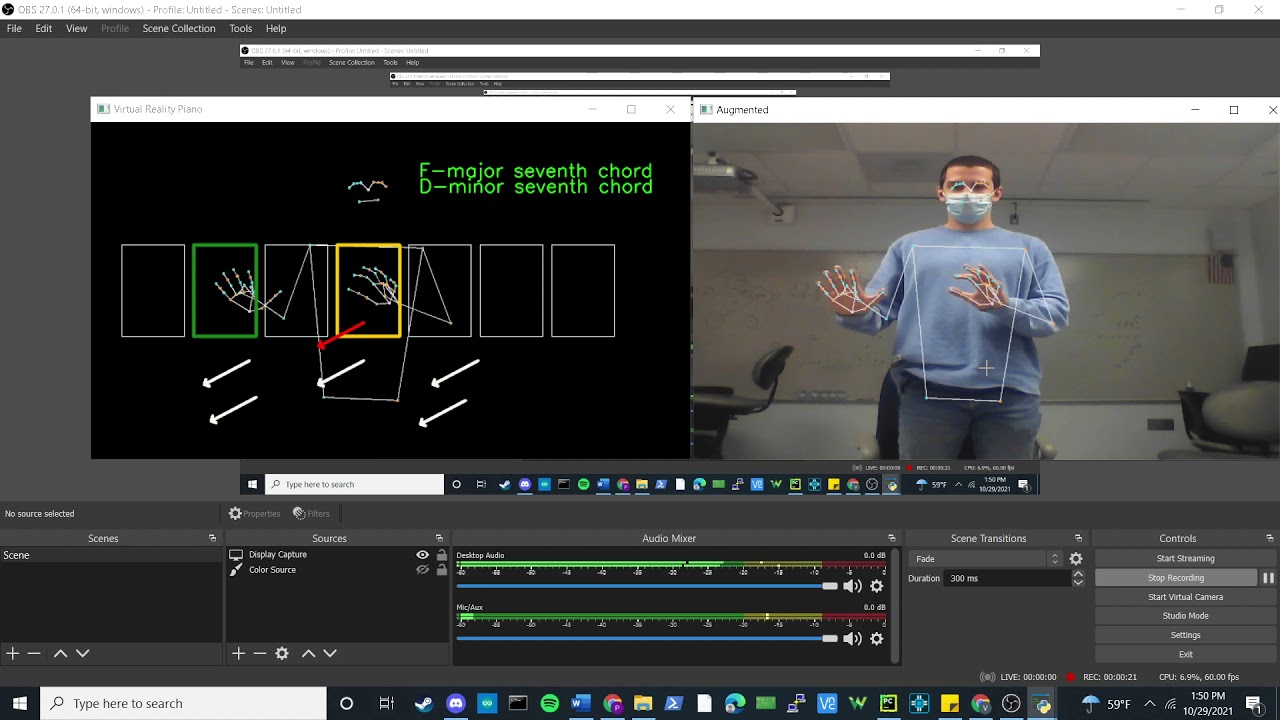Mute the Desktop Audio channel
Image resolution: width=1280 pixels, height=720 pixels.
[852, 586]
